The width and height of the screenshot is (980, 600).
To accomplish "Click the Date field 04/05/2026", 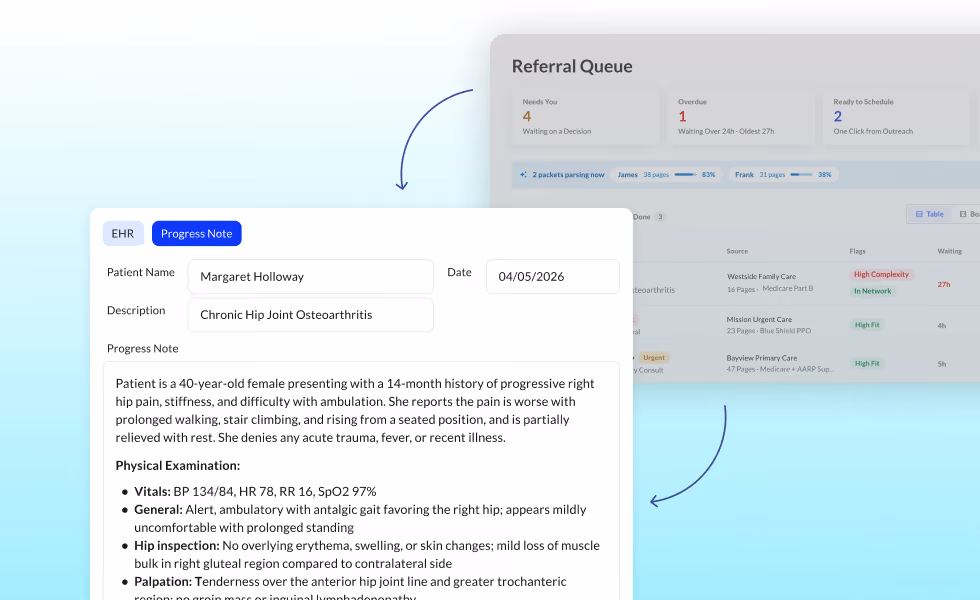I will (x=552, y=276).
